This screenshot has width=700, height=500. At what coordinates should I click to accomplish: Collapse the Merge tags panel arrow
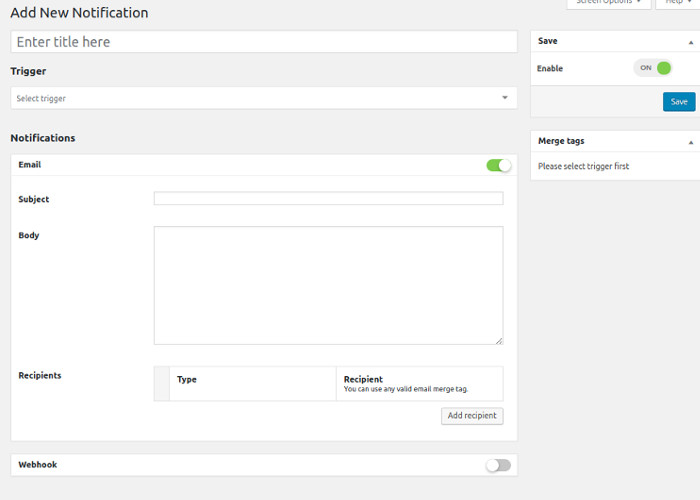(x=691, y=142)
